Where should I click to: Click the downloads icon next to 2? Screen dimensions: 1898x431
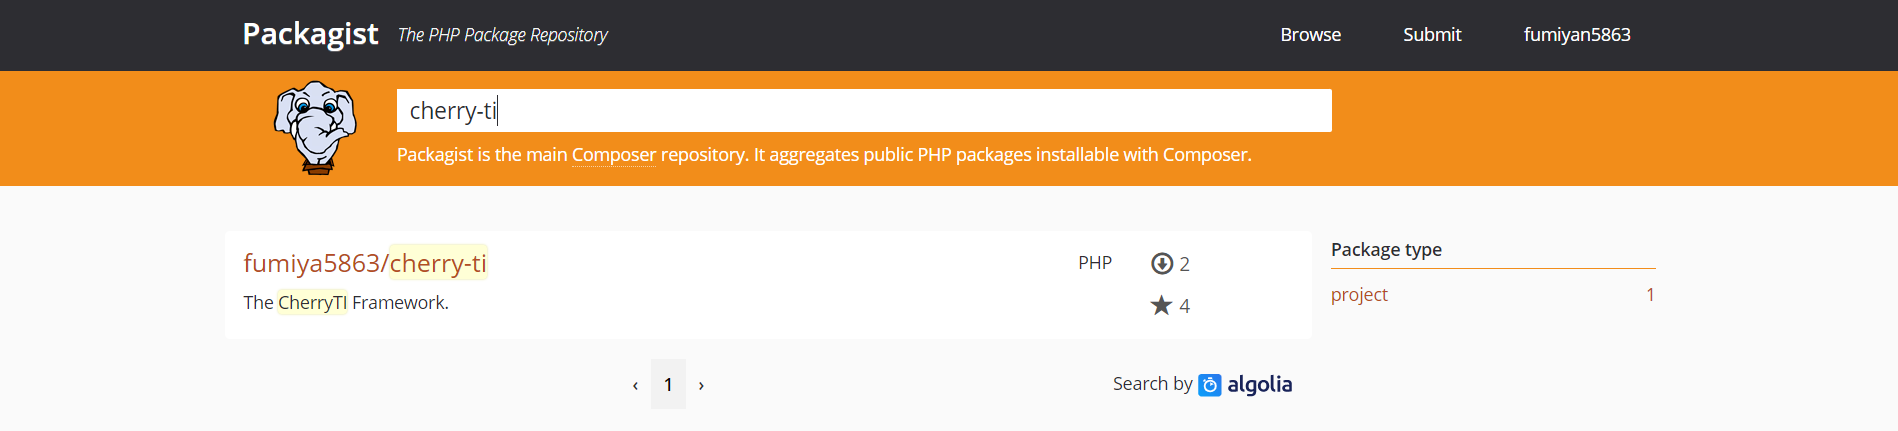[x=1161, y=264]
